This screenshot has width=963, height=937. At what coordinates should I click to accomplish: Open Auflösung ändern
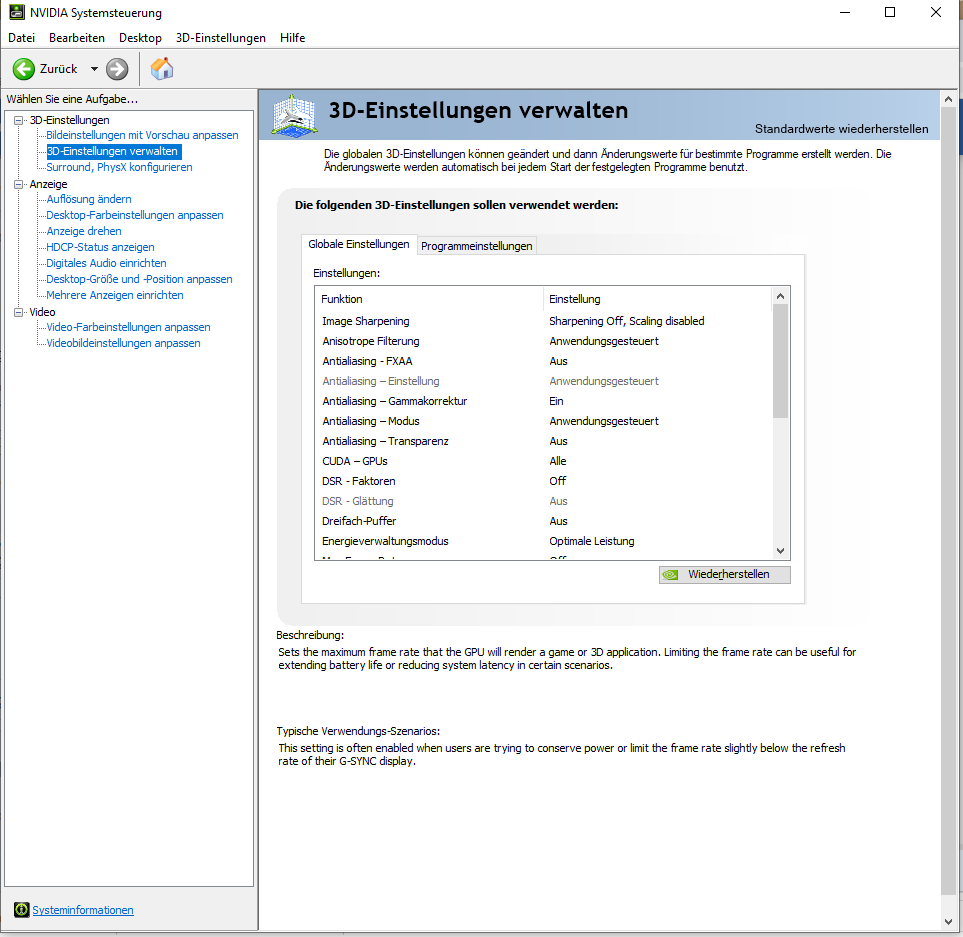89,199
